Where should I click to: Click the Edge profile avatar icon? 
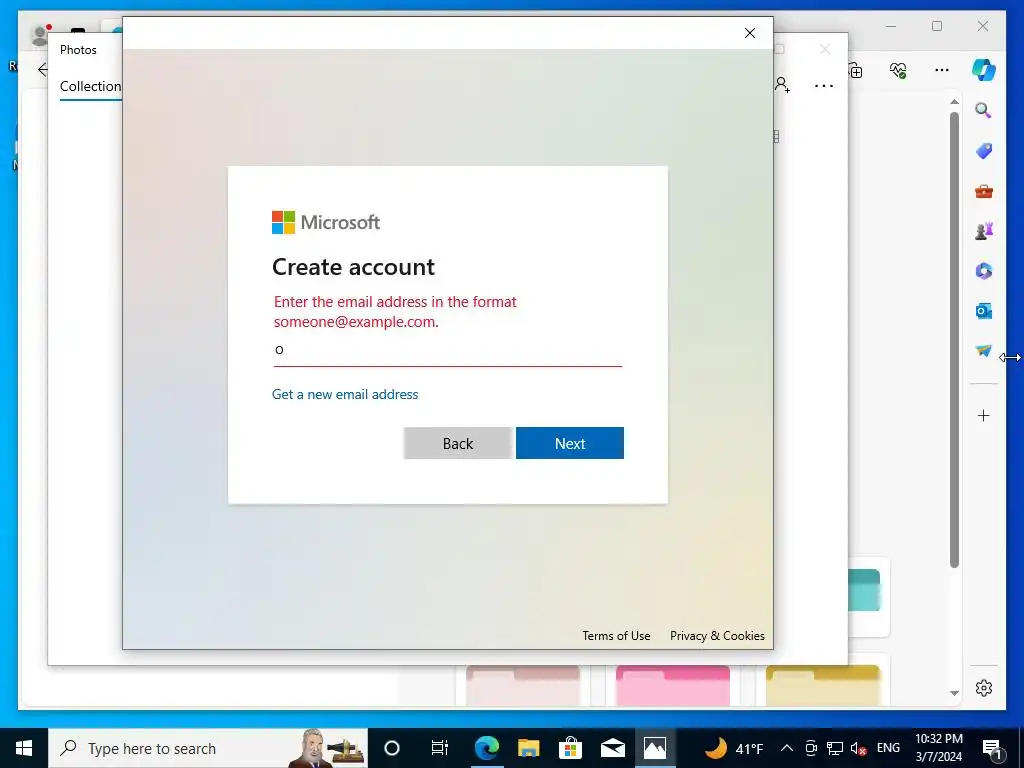coord(40,34)
